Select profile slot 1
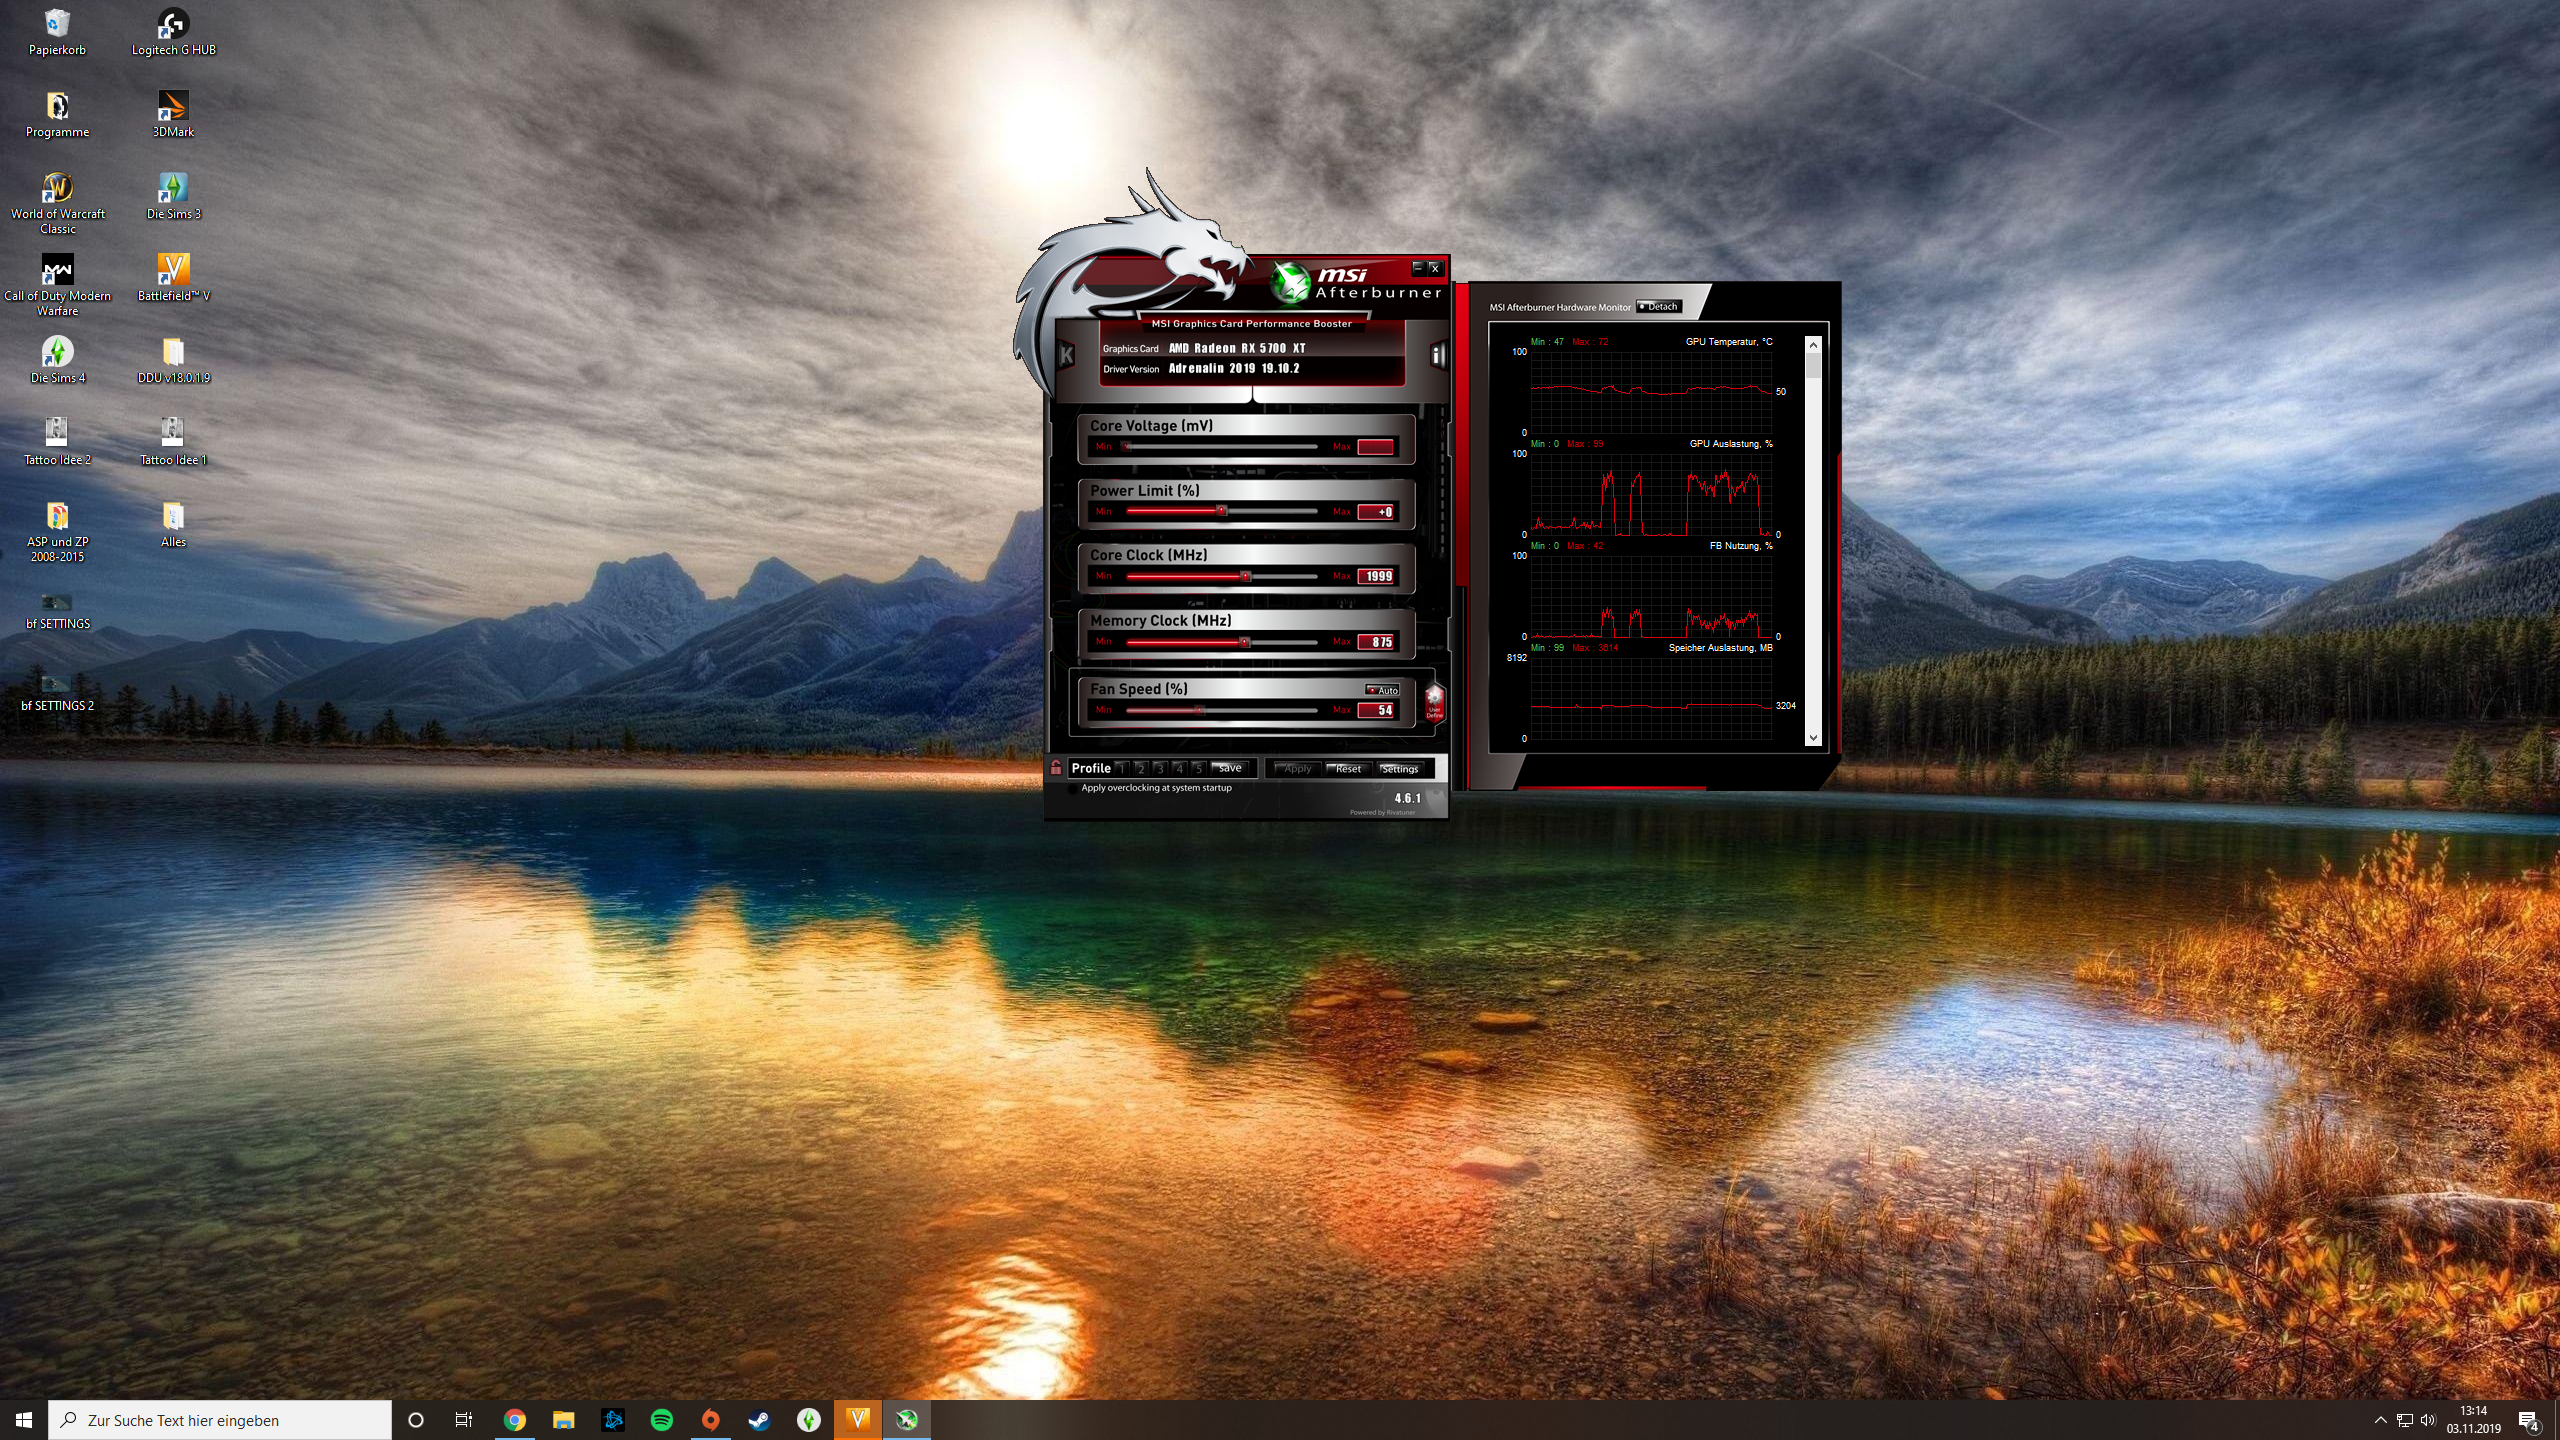2560x1440 pixels. [1122, 768]
